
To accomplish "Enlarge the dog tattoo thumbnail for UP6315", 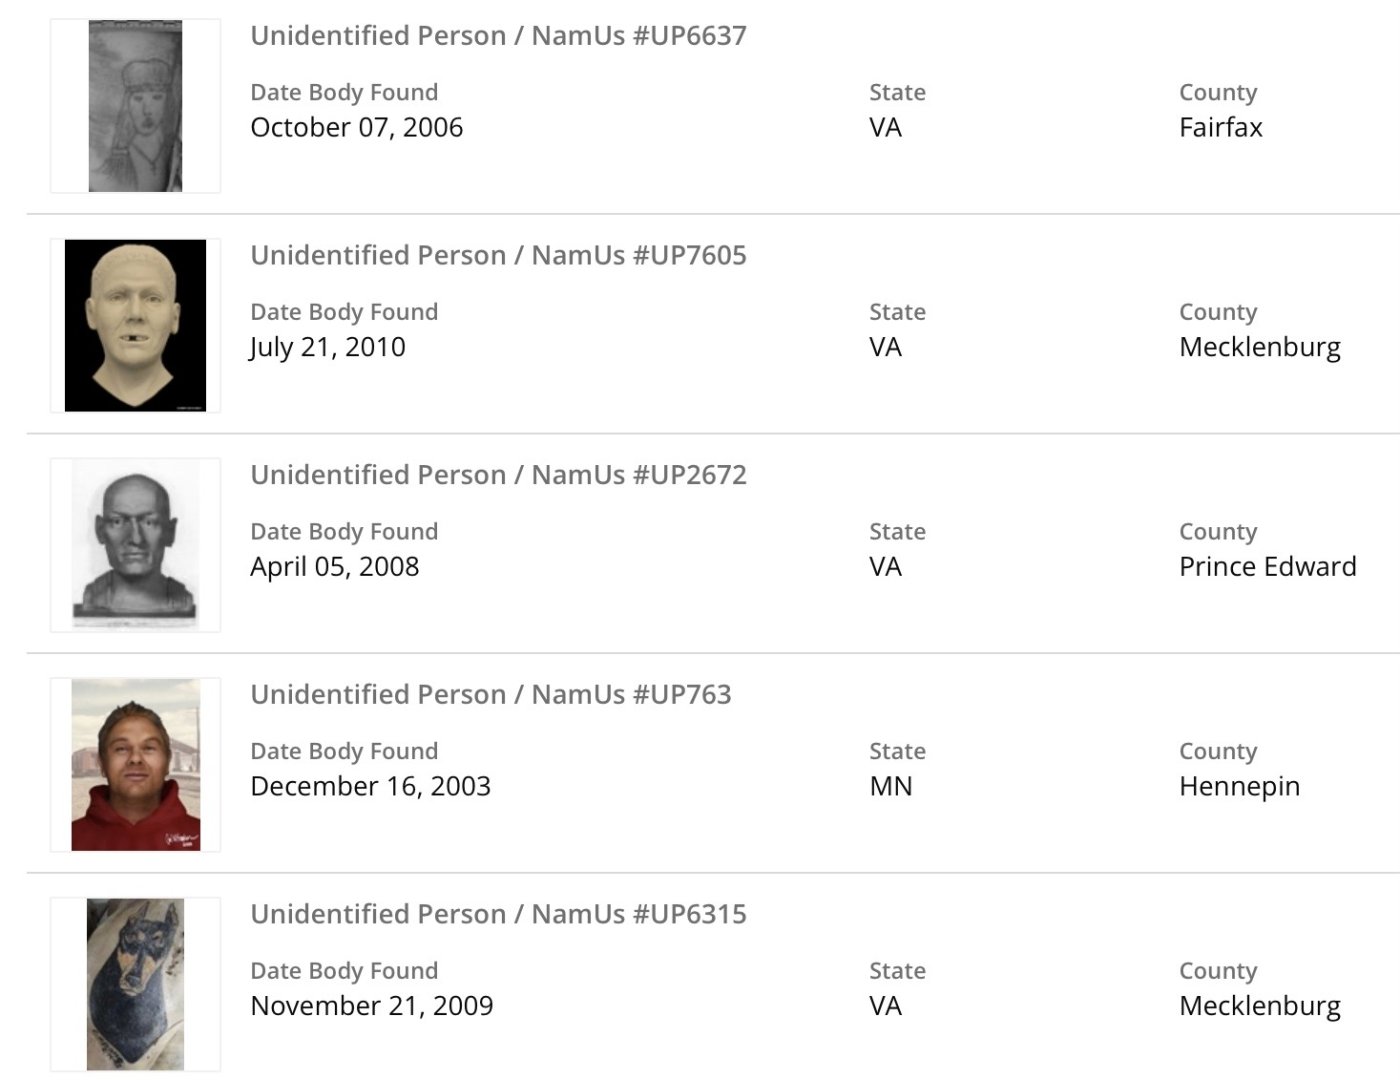I will (x=135, y=984).
